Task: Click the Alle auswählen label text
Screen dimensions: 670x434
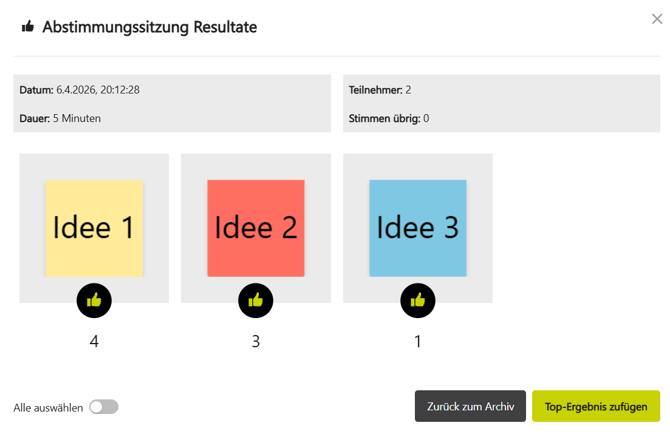Action: tap(49, 408)
